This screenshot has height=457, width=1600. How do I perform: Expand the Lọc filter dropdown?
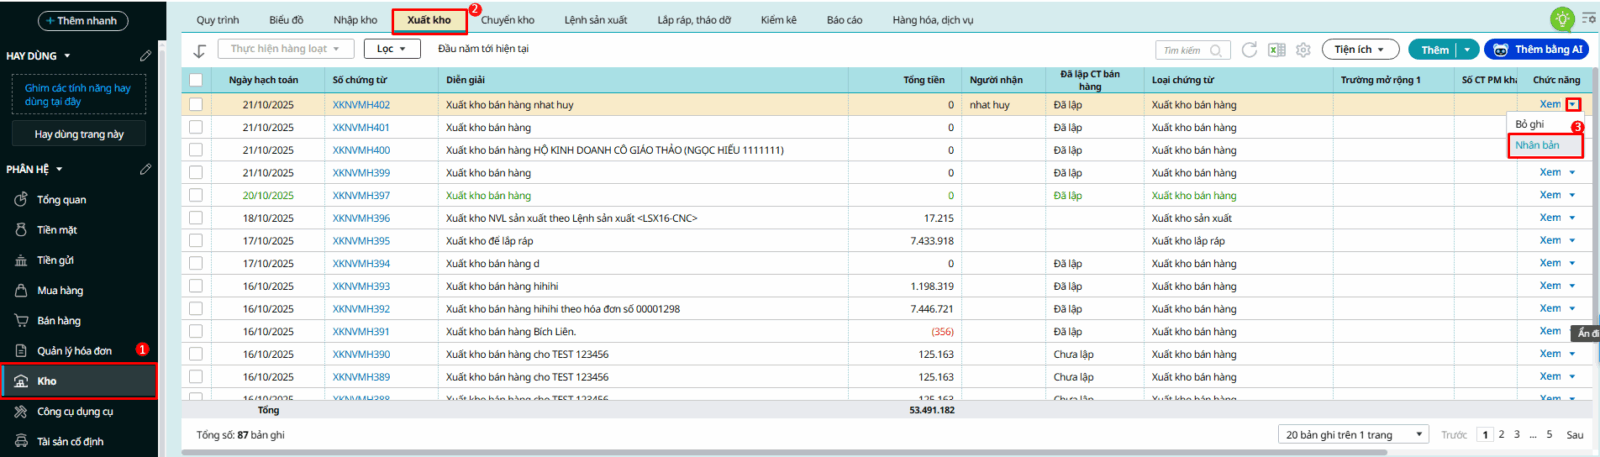coord(391,49)
